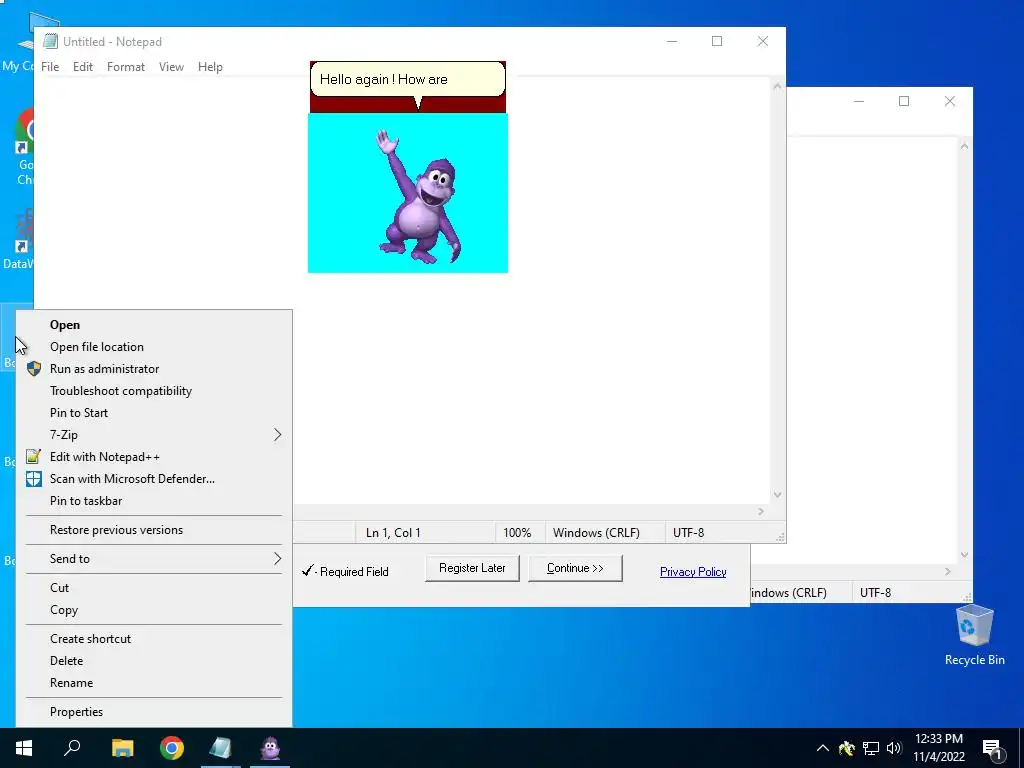This screenshot has width=1024, height=768.
Task: Click background Notepad scrollbar up arrow
Action: coord(965,146)
